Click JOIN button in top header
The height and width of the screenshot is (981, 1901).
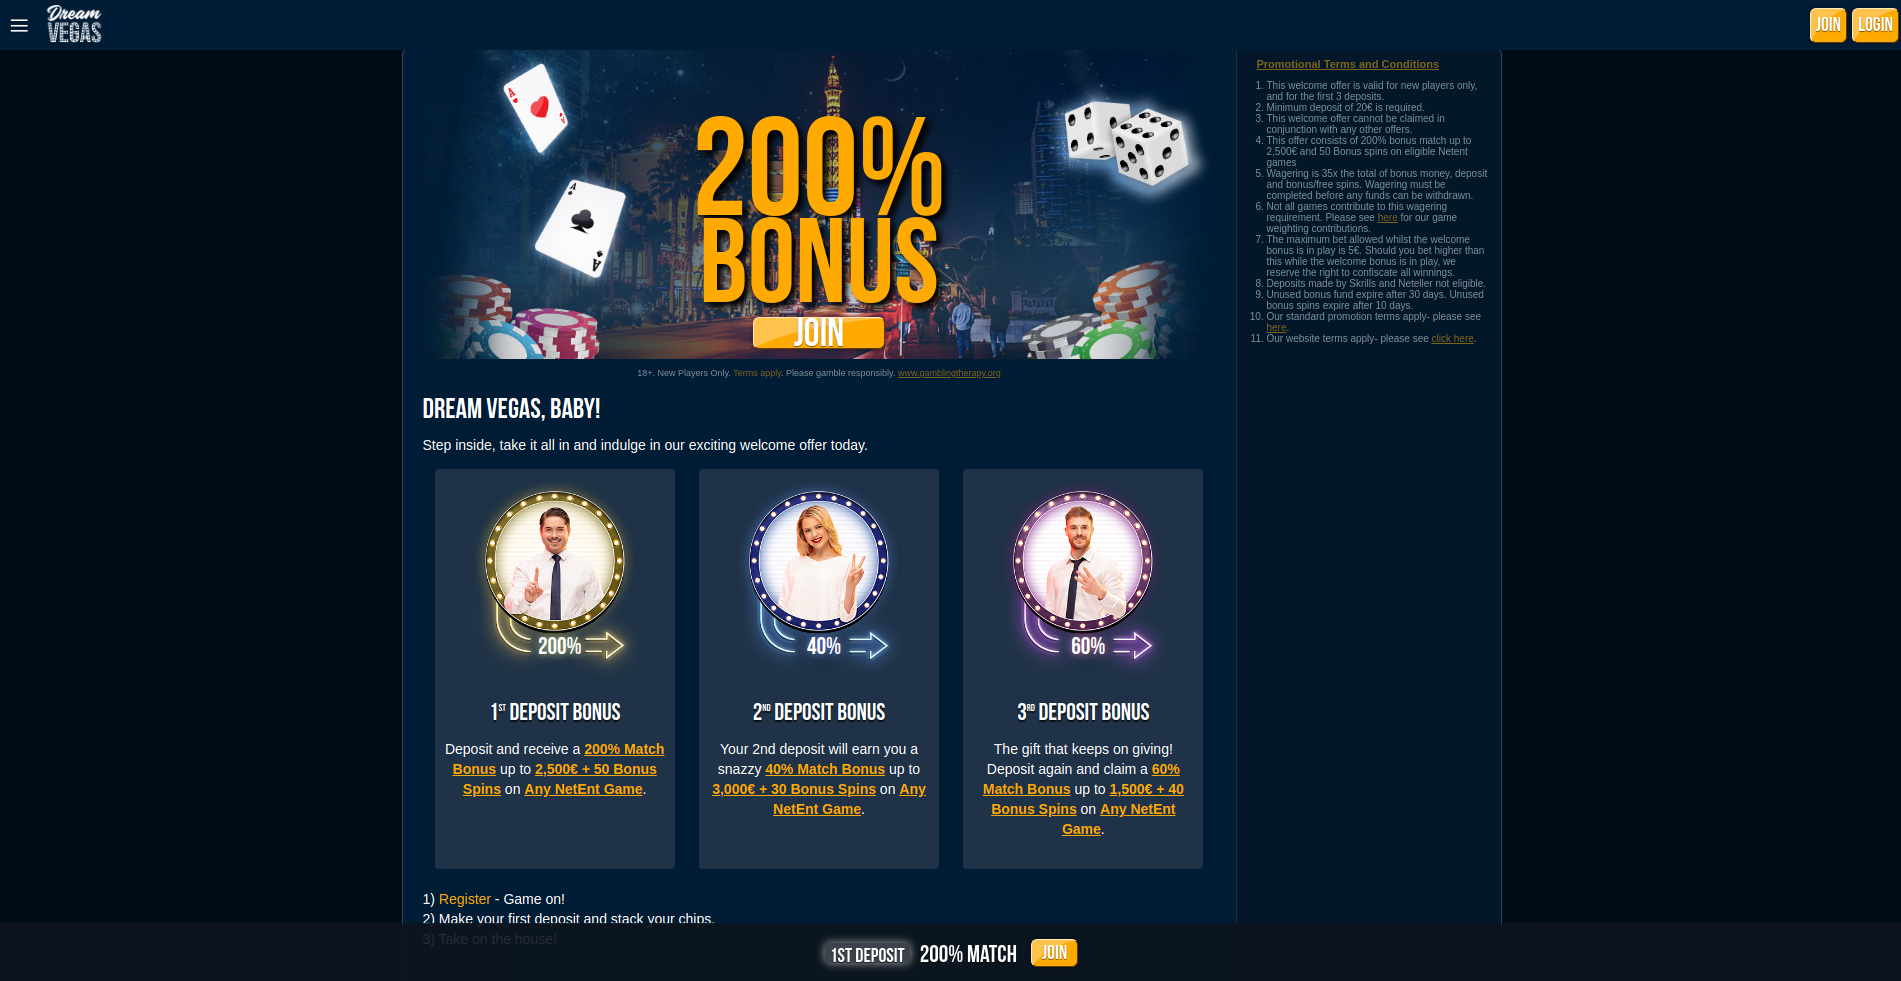(1827, 25)
